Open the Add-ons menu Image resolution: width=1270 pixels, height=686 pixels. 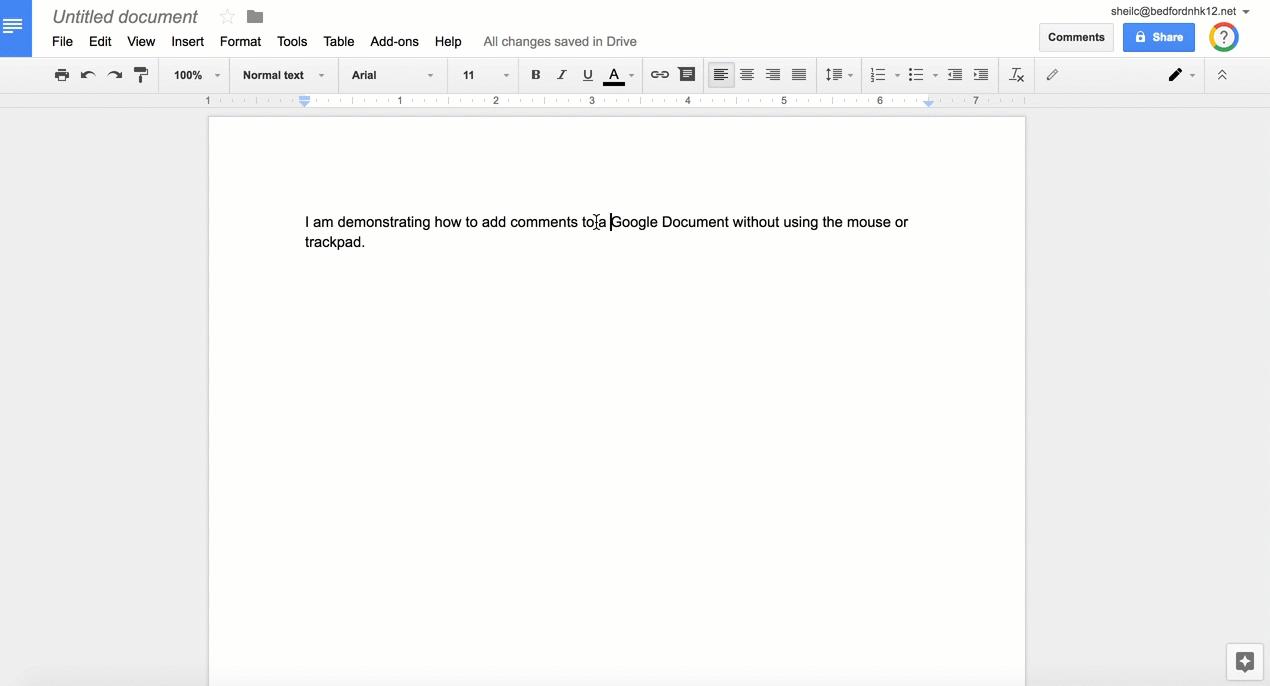394,41
